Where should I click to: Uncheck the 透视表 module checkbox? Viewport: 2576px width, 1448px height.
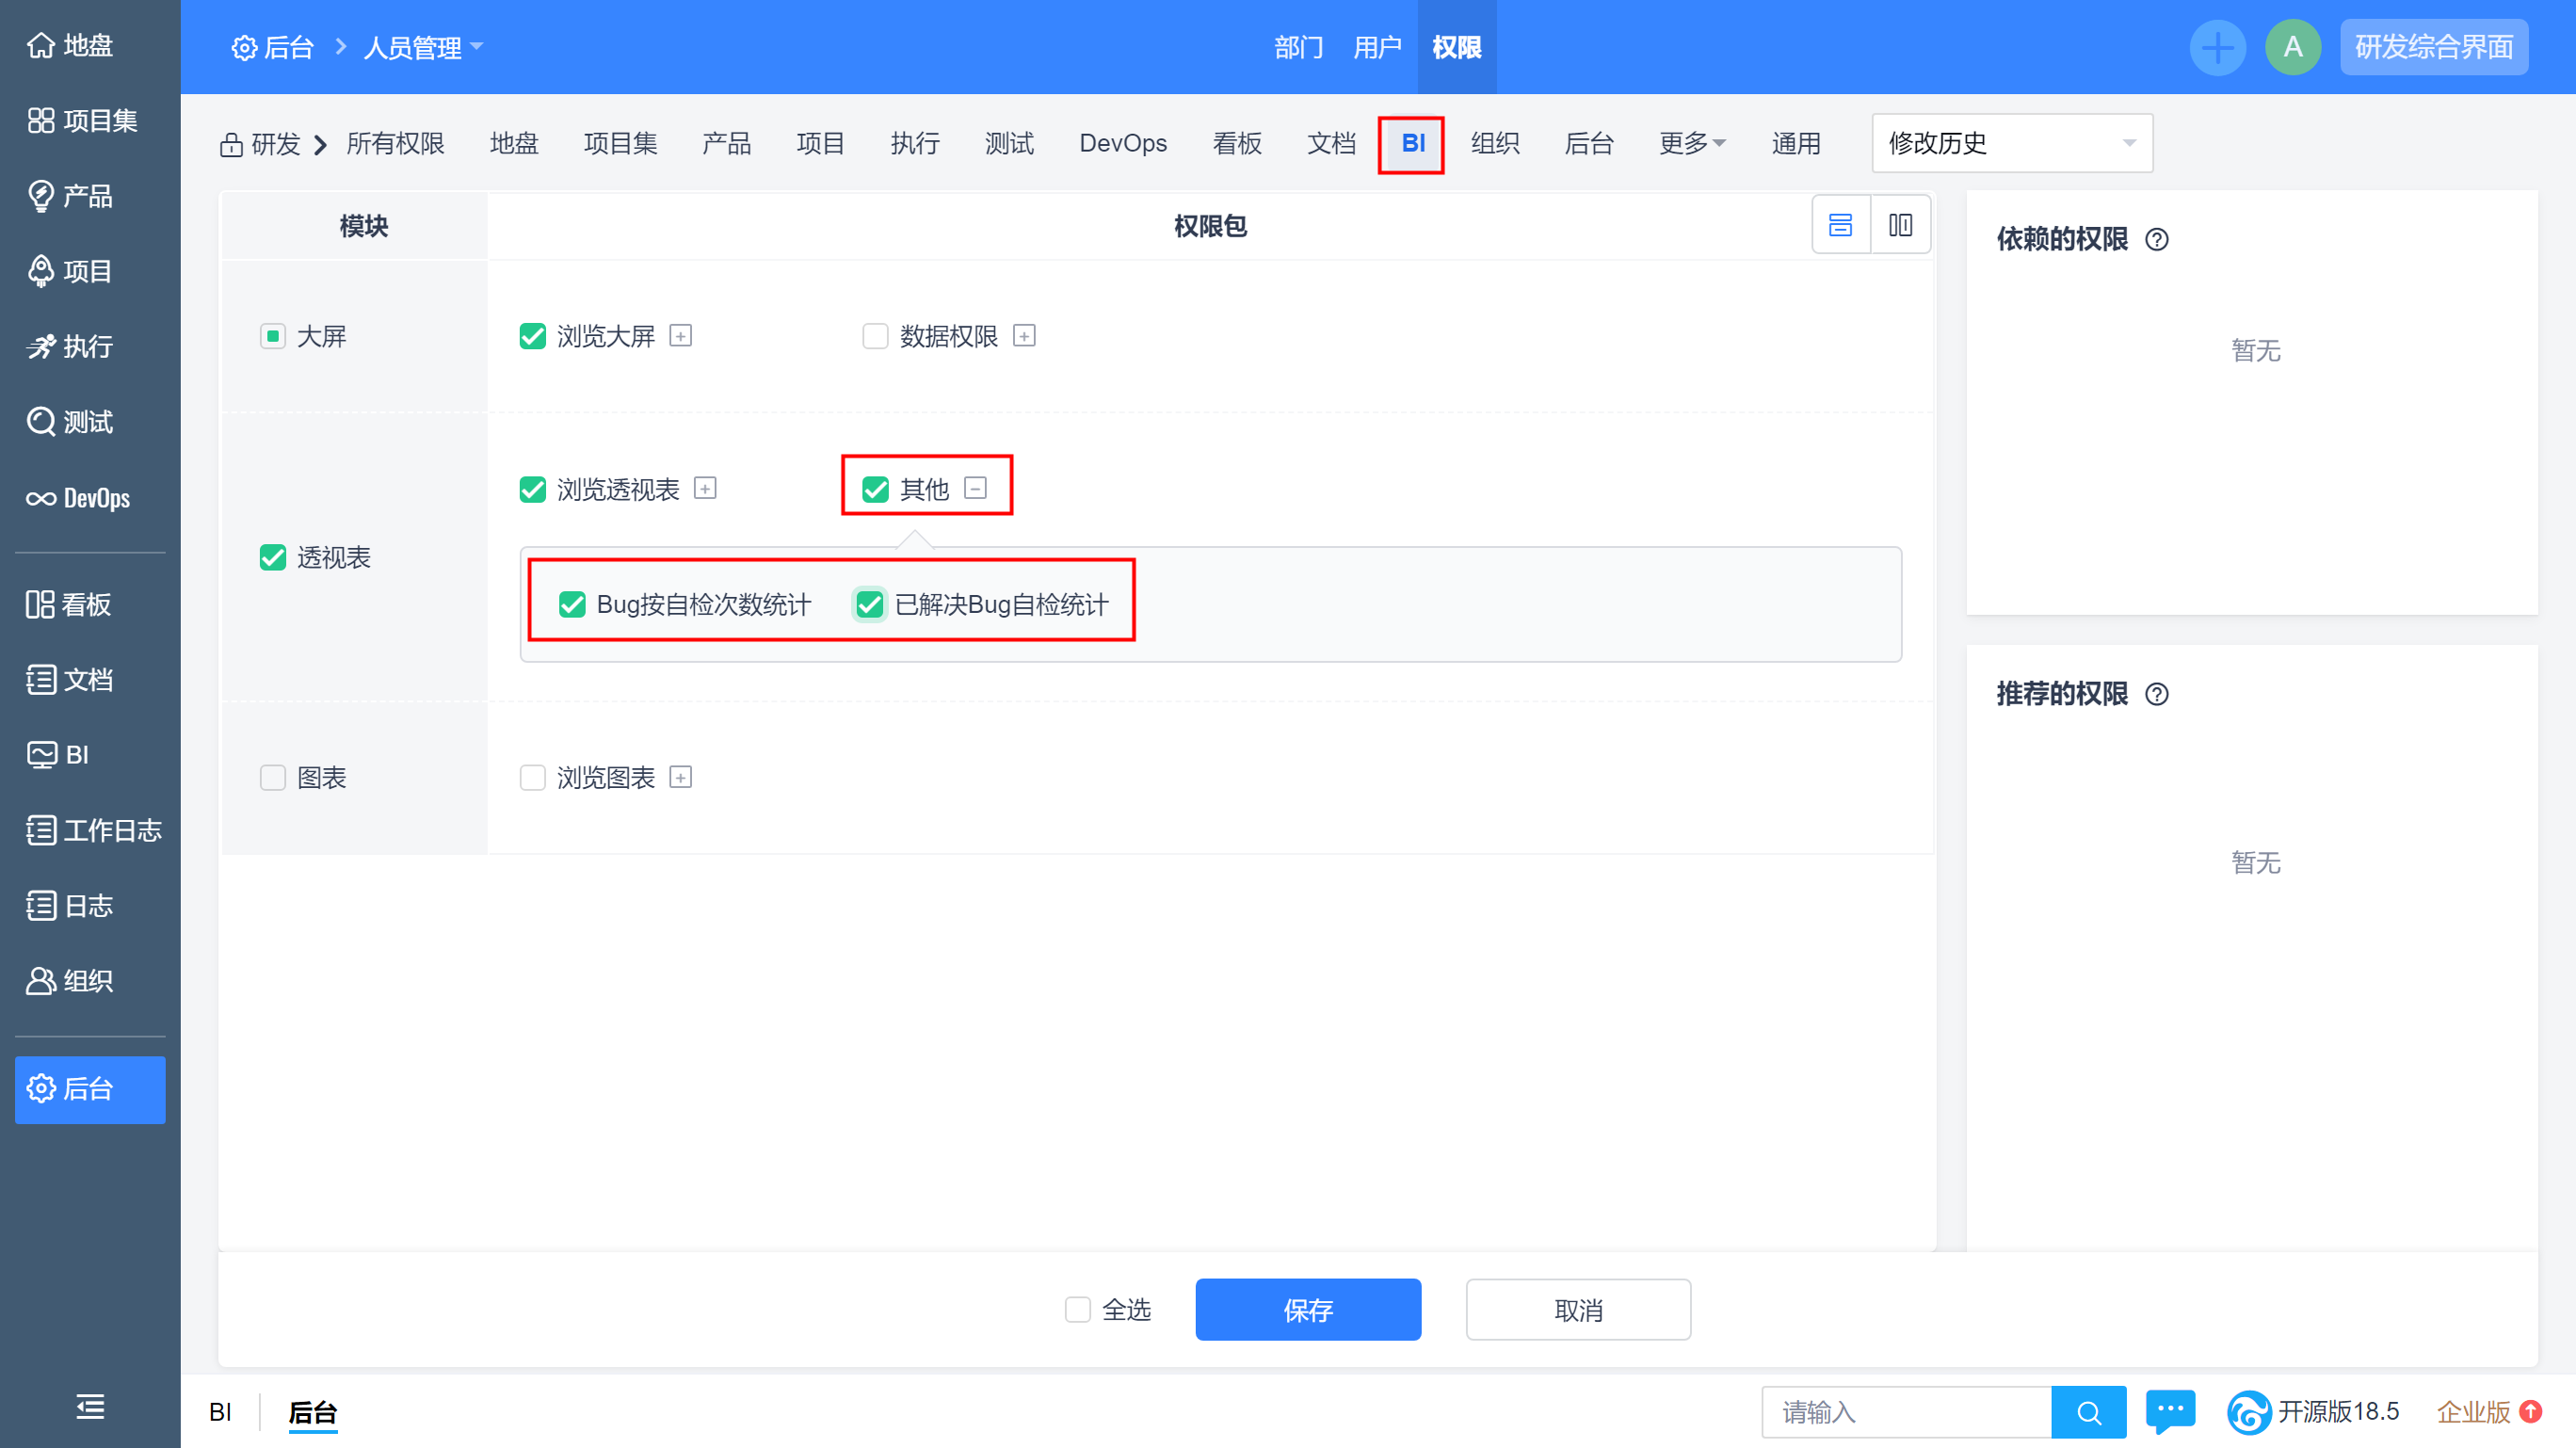(273, 557)
